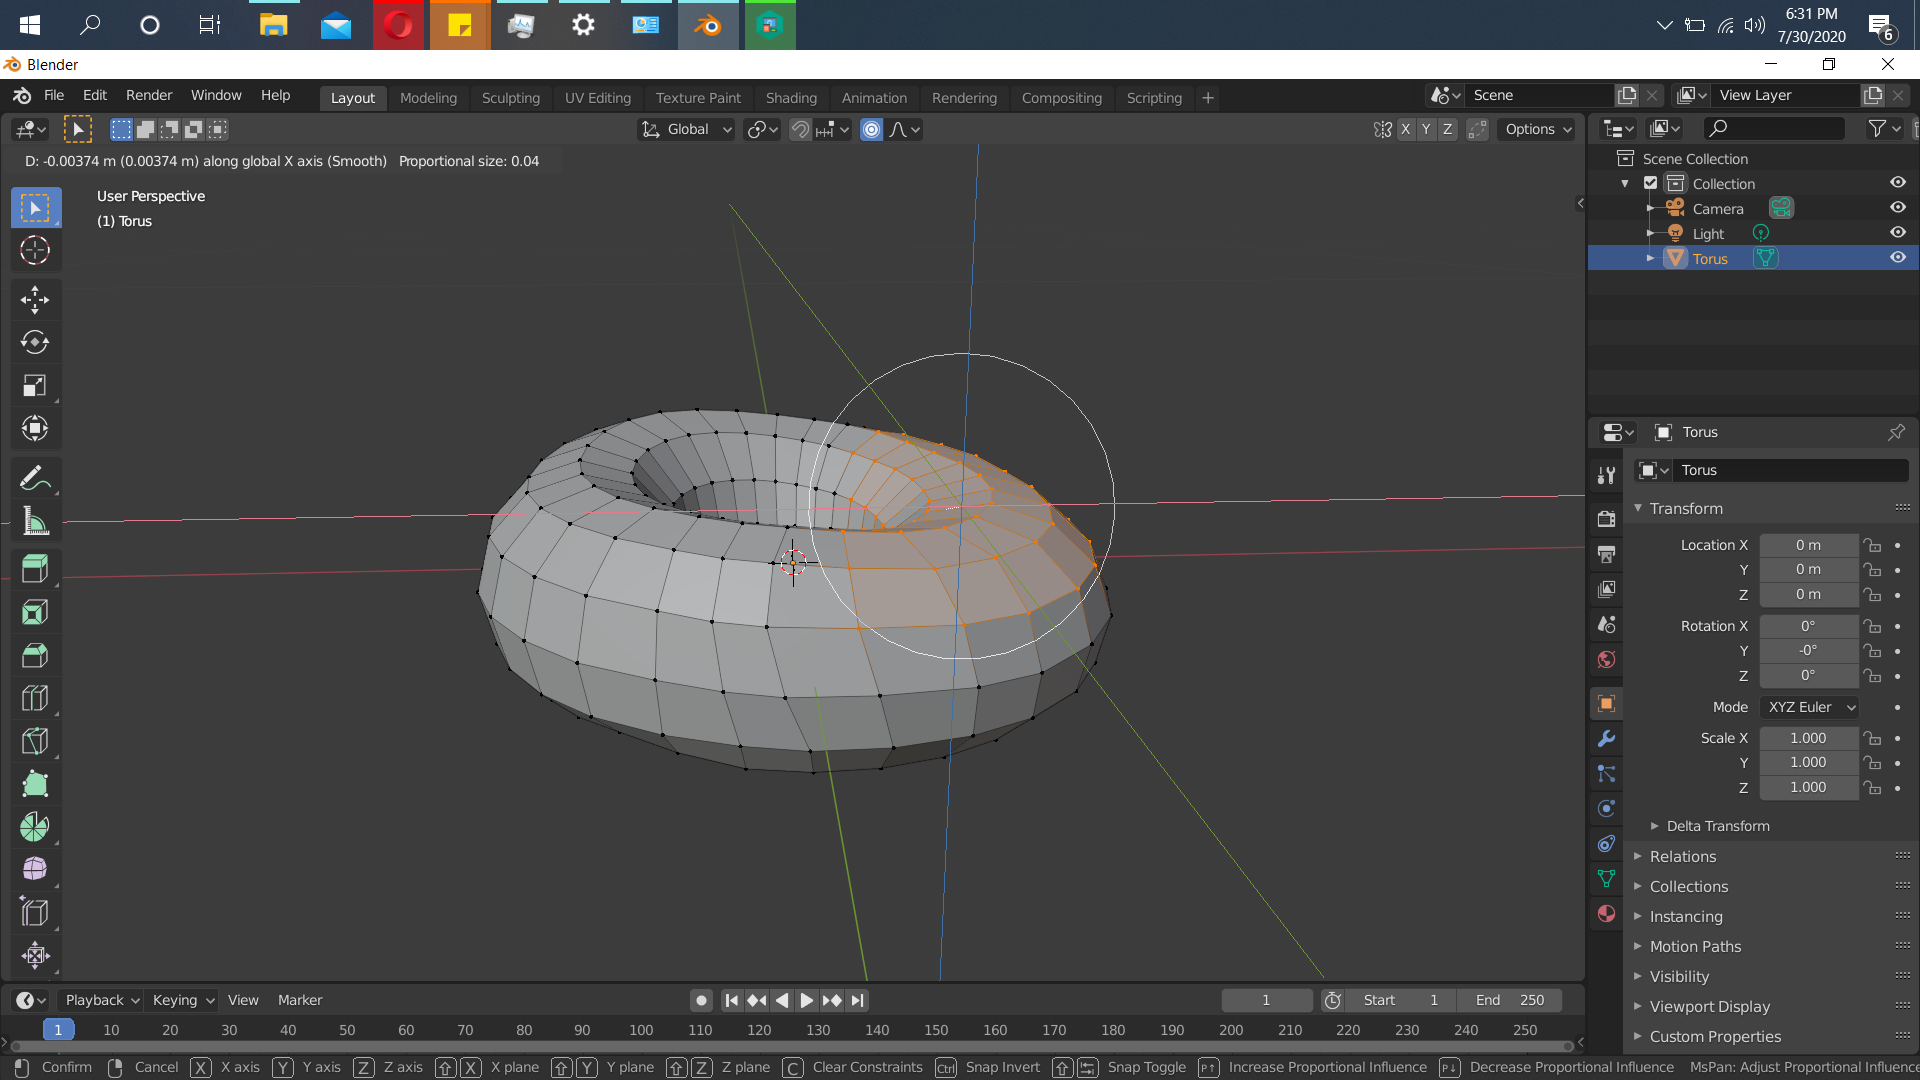Open the World properties tab
Viewport: 1920px width, 1080px height.
coord(1606,659)
